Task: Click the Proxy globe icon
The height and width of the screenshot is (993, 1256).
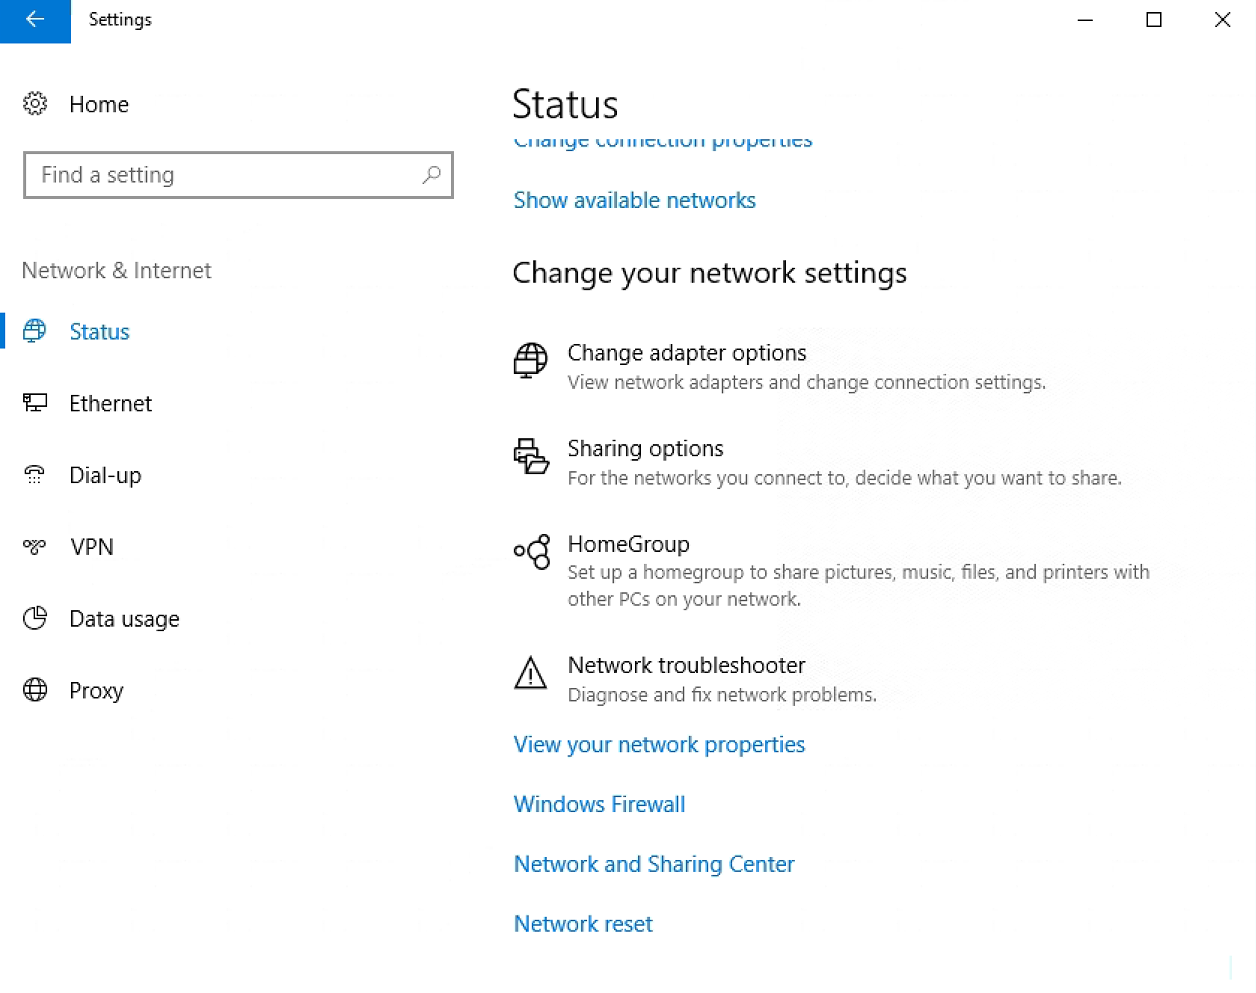Action: pos(35,690)
